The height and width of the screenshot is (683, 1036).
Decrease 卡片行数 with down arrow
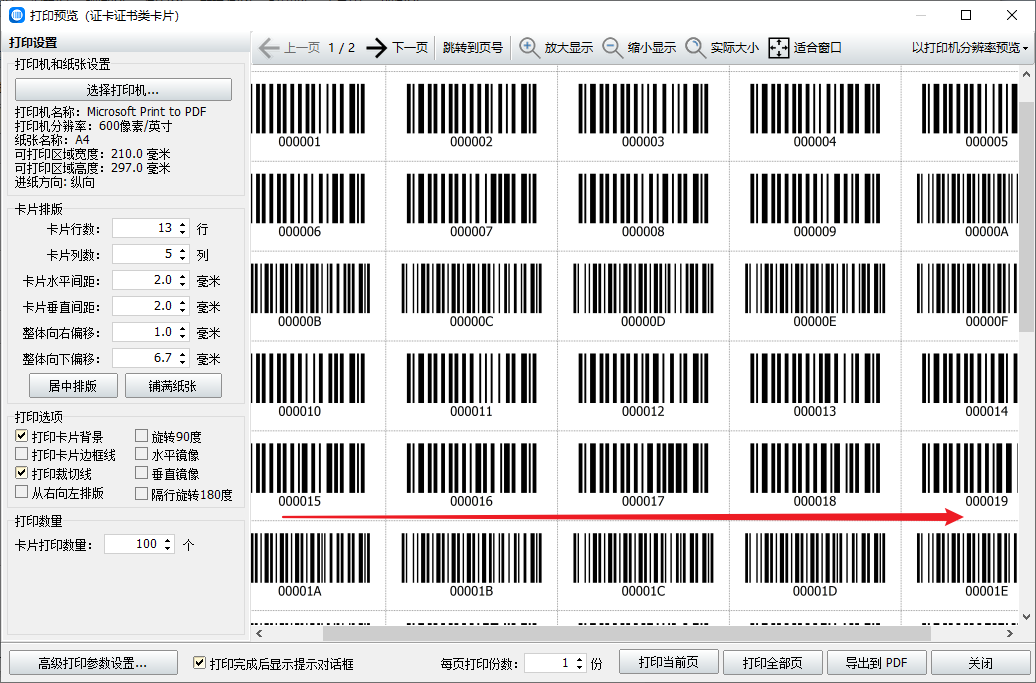pyautogui.click(x=183, y=233)
